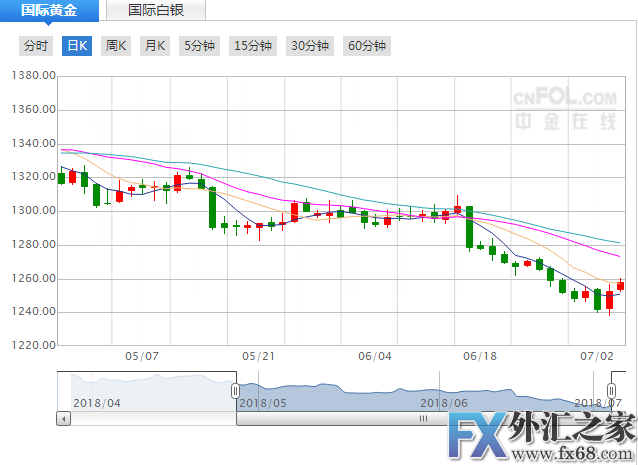
Task: Show the 5分钟 interval chart
Action: point(200,46)
